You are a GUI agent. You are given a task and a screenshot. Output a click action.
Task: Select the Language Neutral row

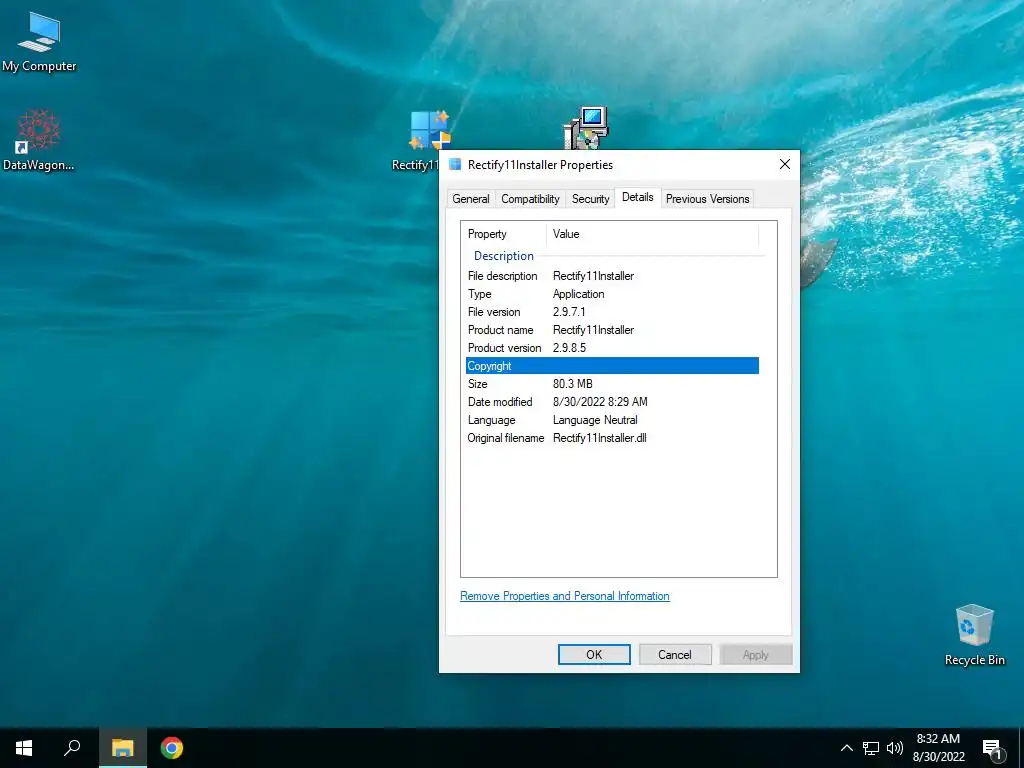[x=612, y=420]
